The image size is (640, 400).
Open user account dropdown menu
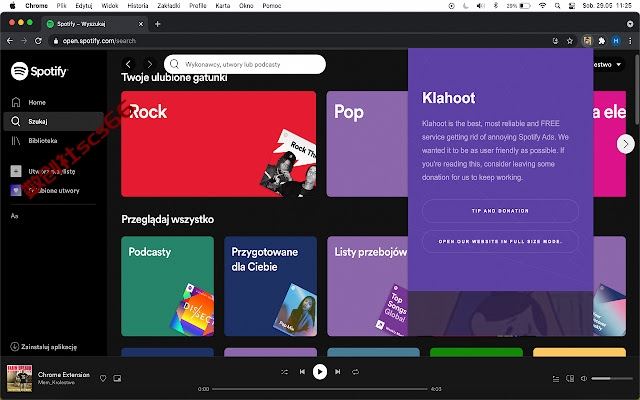click(x=609, y=64)
